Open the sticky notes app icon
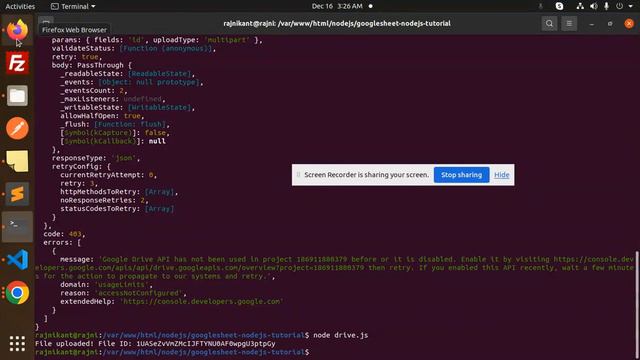Screen dimensions: 640x360 click(17, 161)
